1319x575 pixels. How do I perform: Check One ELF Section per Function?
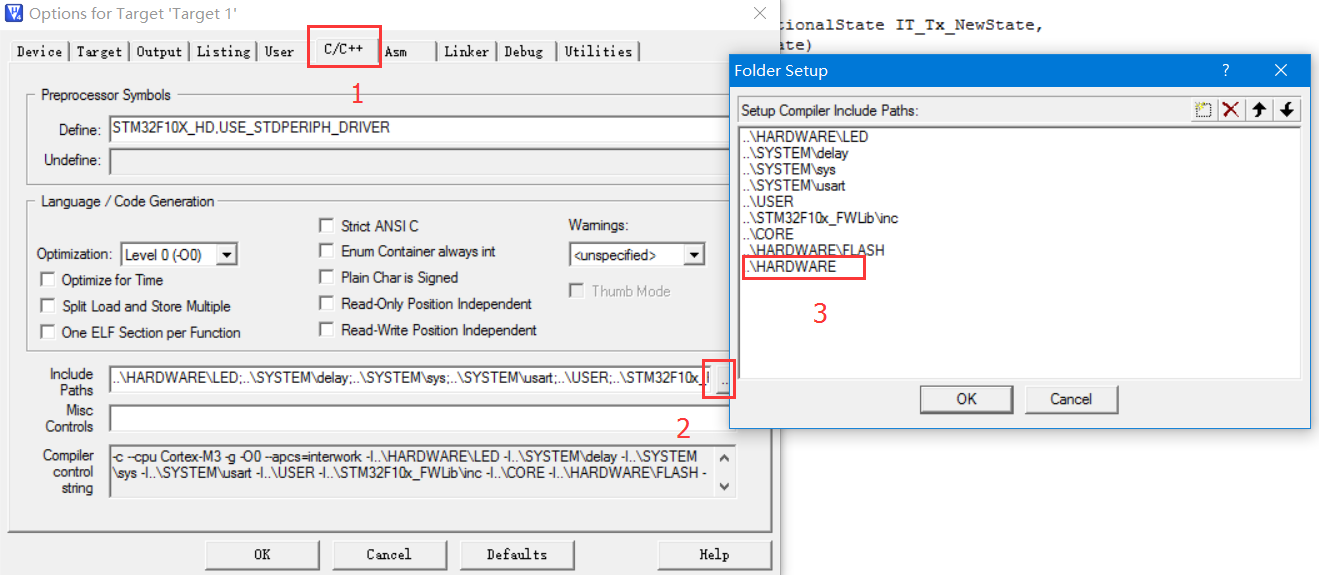[x=48, y=332]
